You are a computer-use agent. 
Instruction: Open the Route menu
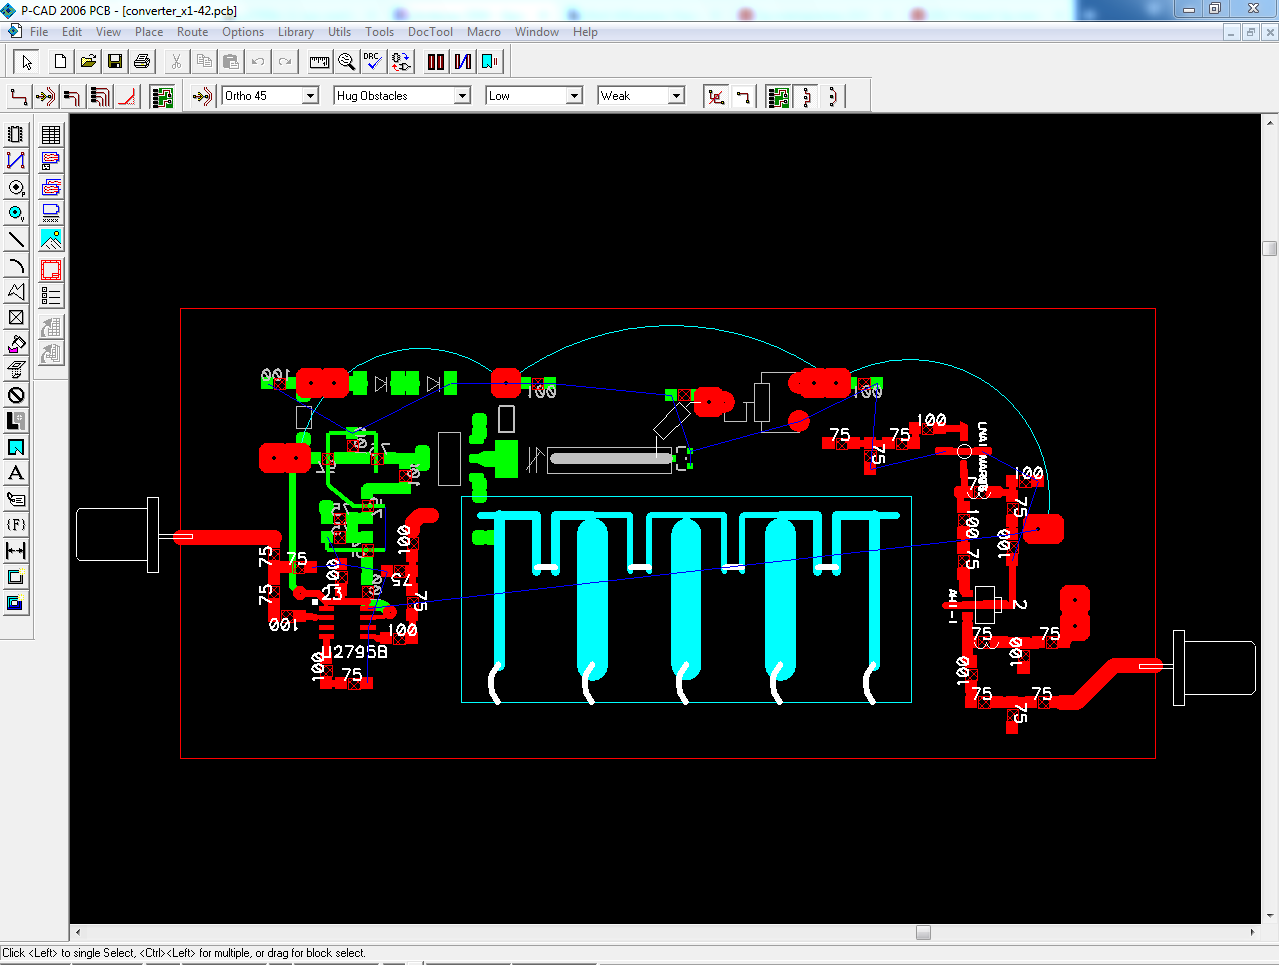(x=192, y=32)
